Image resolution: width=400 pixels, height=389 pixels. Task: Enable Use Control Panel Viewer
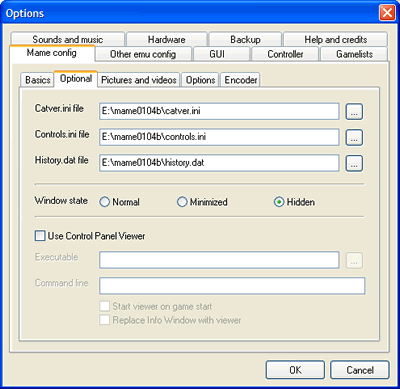pos(90,236)
